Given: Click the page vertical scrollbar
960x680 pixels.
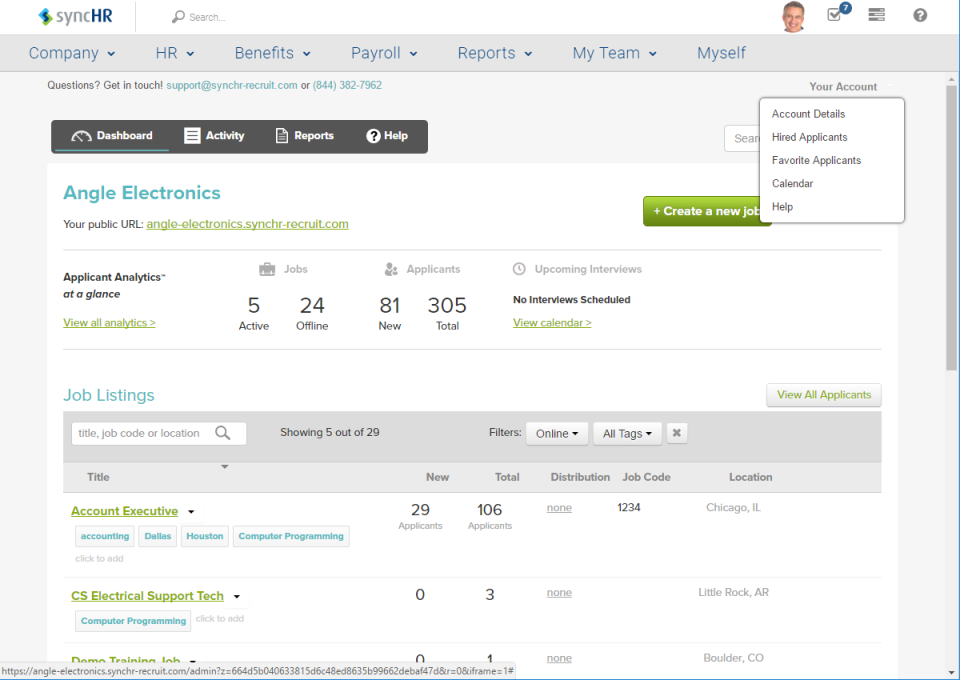Looking at the screenshot, I should pyautogui.click(x=951, y=226).
